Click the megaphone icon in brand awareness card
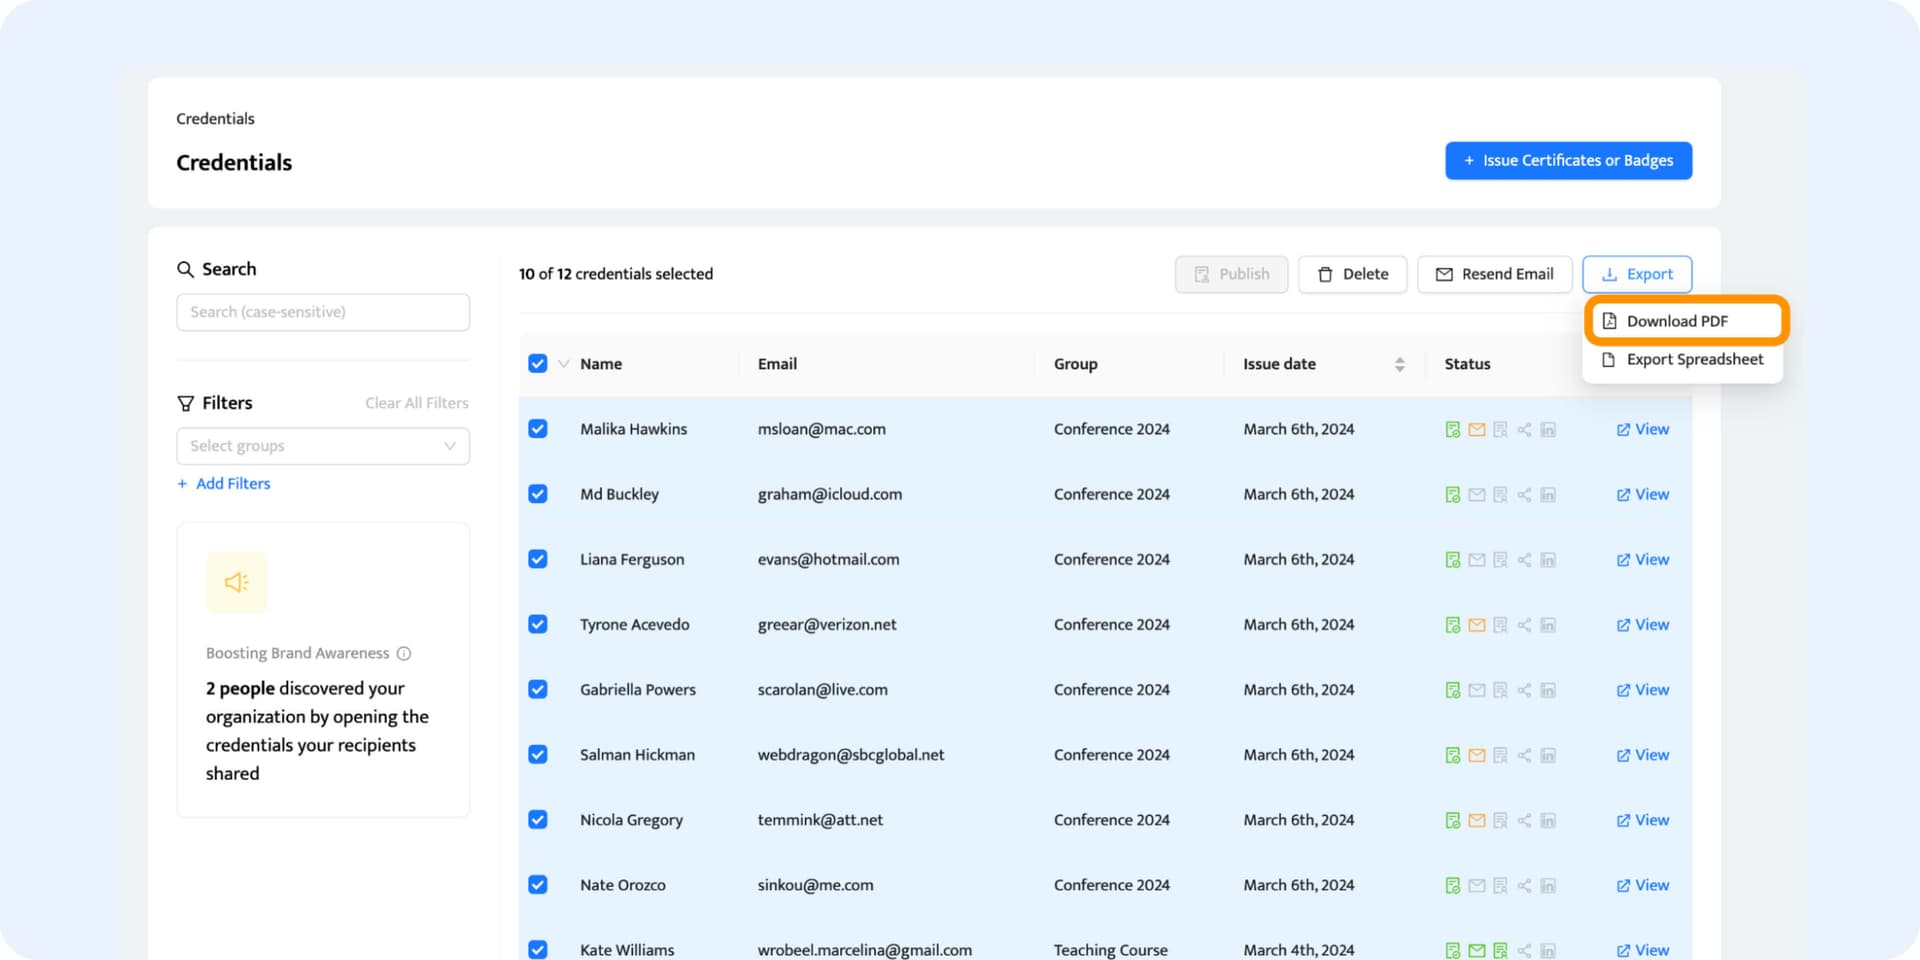The width and height of the screenshot is (1920, 960). click(236, 582)
